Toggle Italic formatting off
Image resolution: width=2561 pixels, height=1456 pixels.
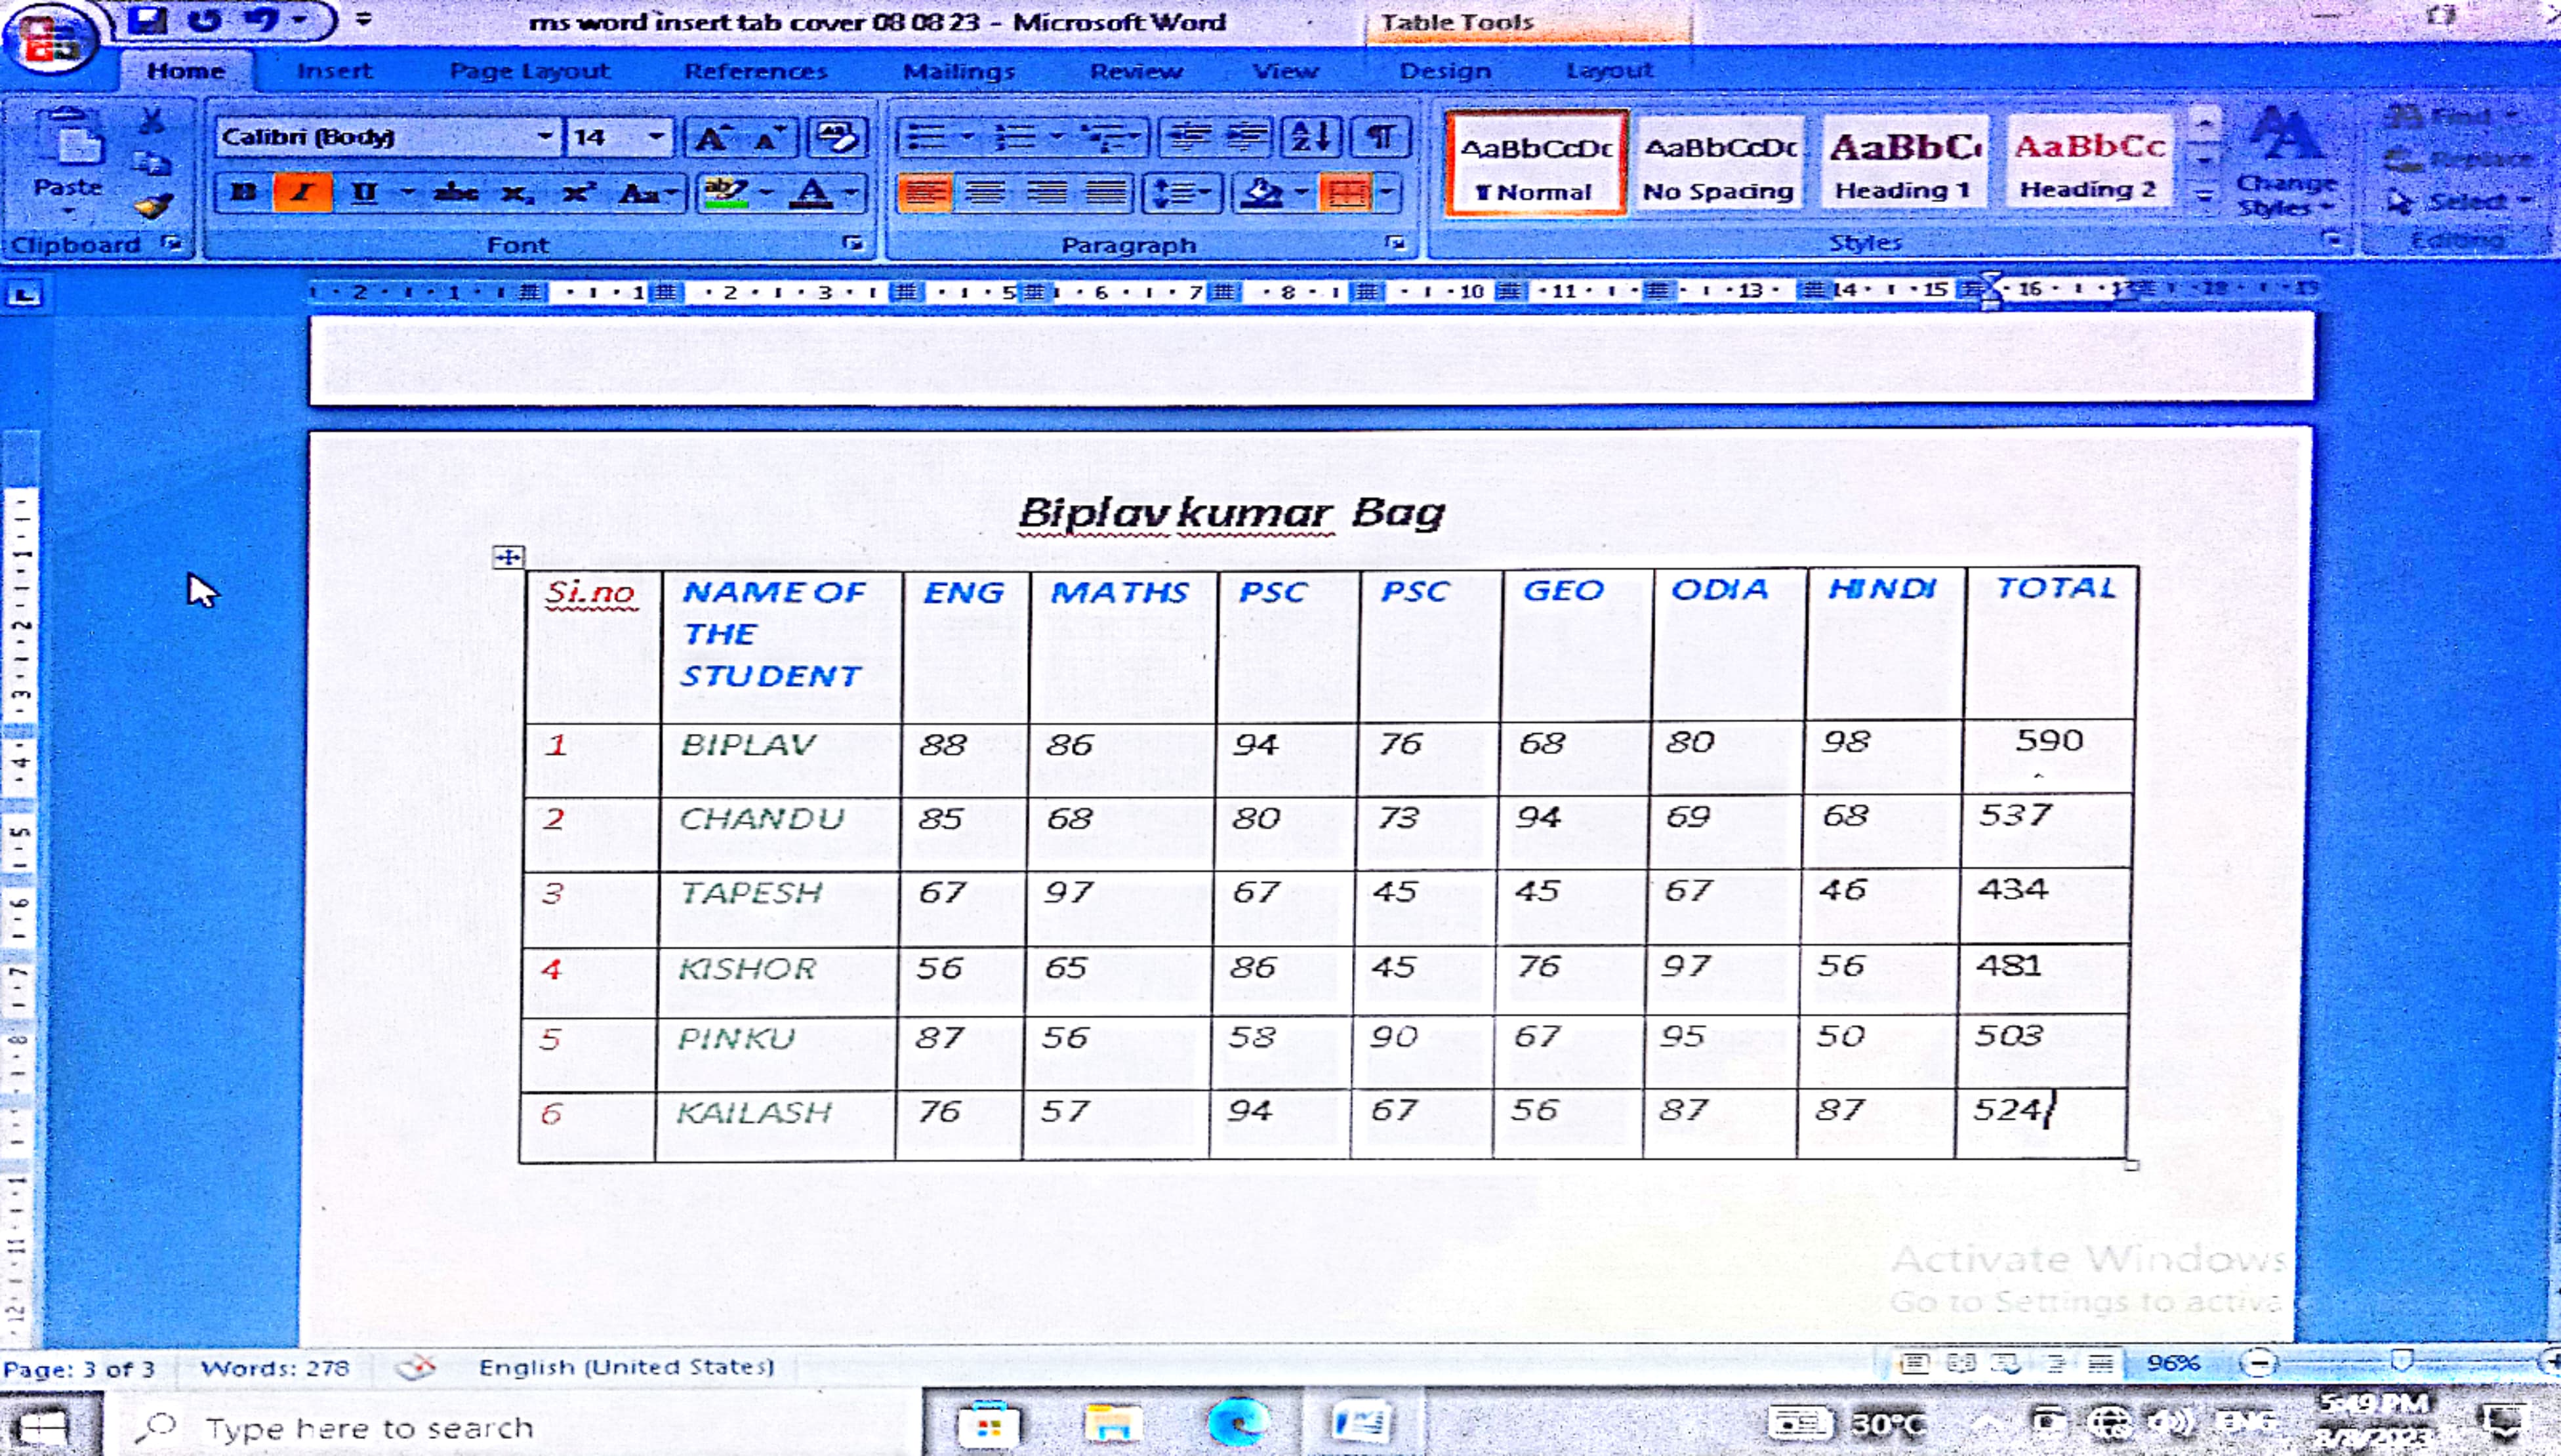pyautogui.click(x=302, y=192)
